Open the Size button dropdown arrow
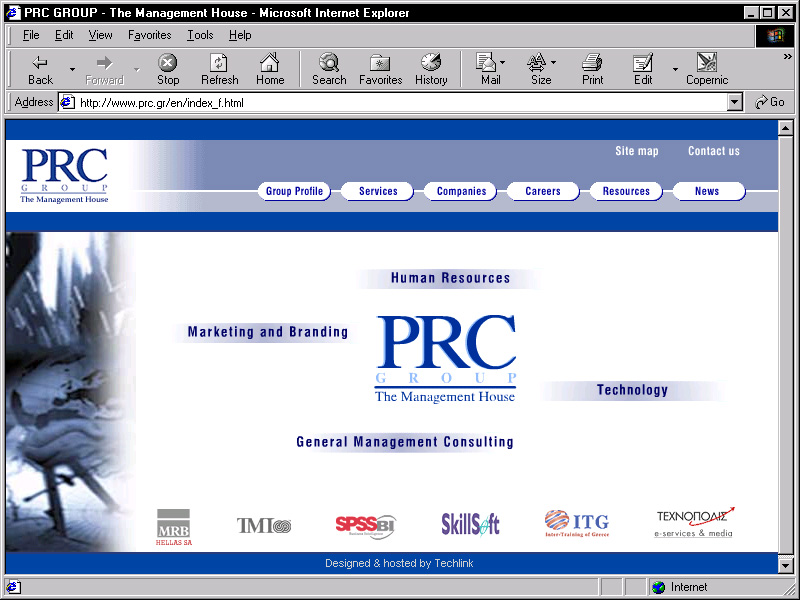This screenshot has height=600, width=800. tap(554, 63)
